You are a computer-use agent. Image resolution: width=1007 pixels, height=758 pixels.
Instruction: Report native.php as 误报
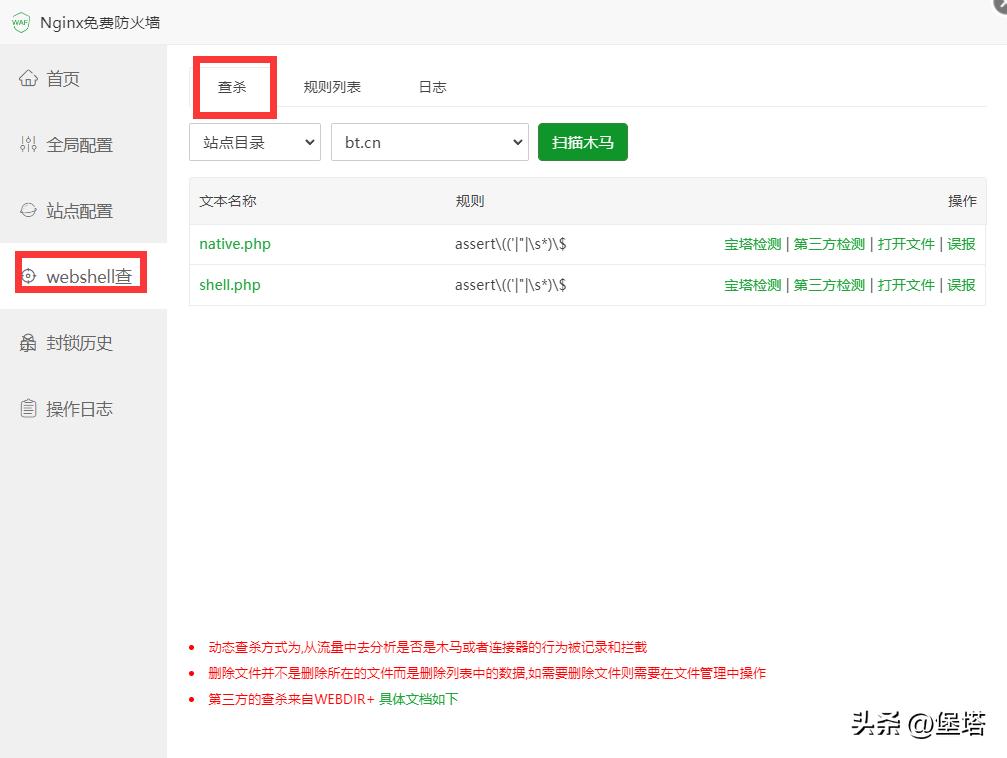click(960, 243)
